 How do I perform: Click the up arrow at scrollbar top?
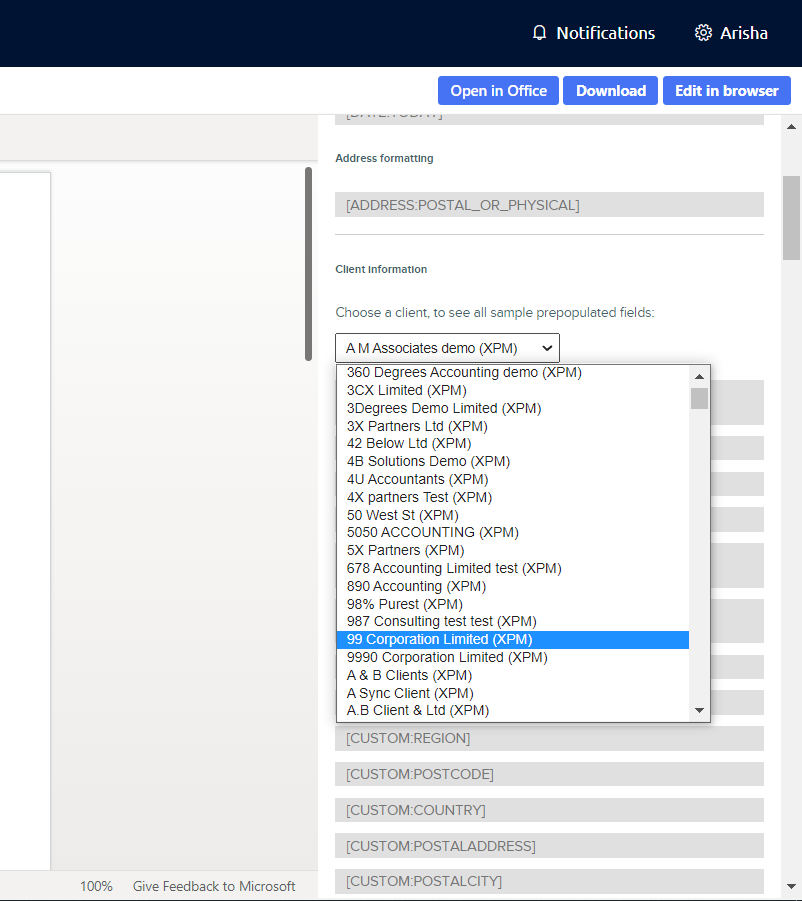(x=793, y=127)
